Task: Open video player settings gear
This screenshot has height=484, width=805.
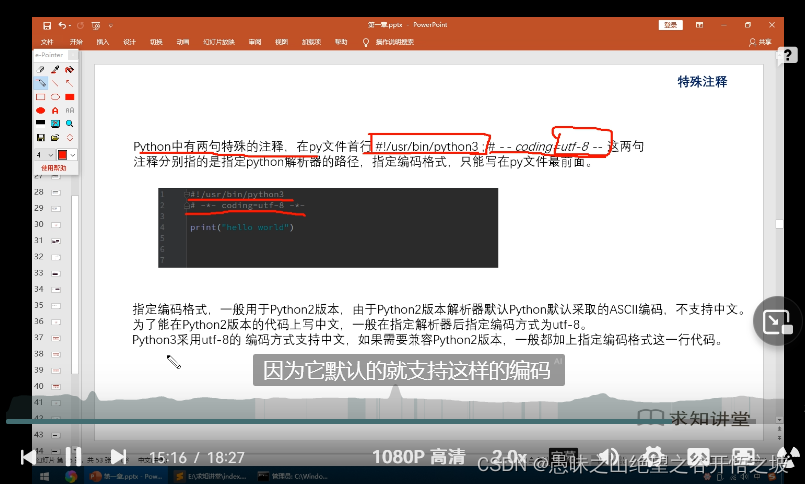Action: pos(653,456)
